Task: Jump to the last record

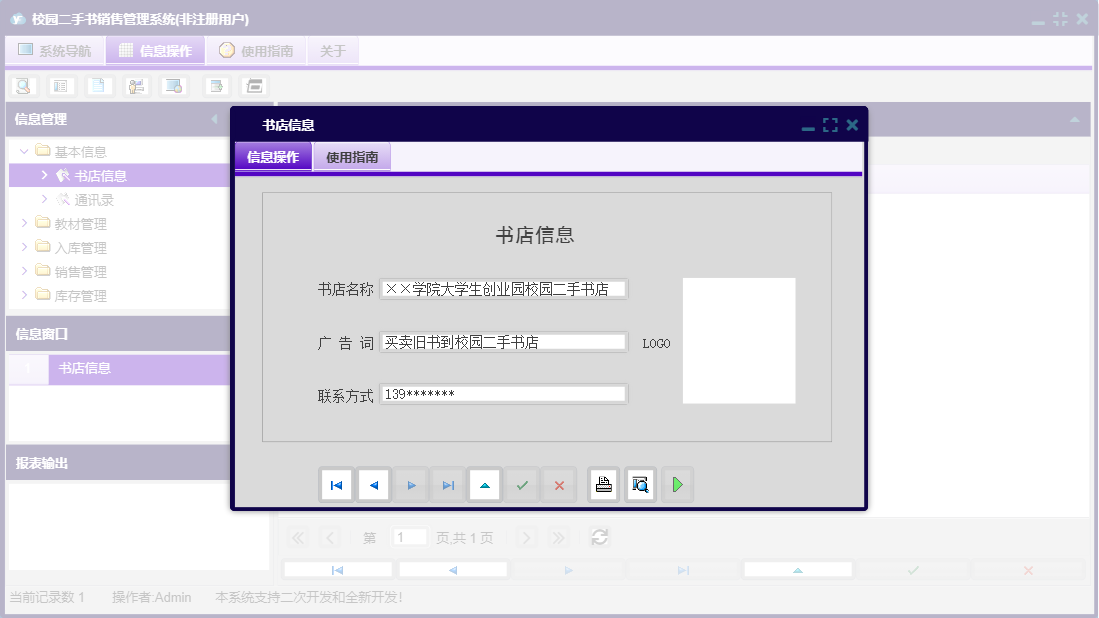Action: tap(448, 484)
